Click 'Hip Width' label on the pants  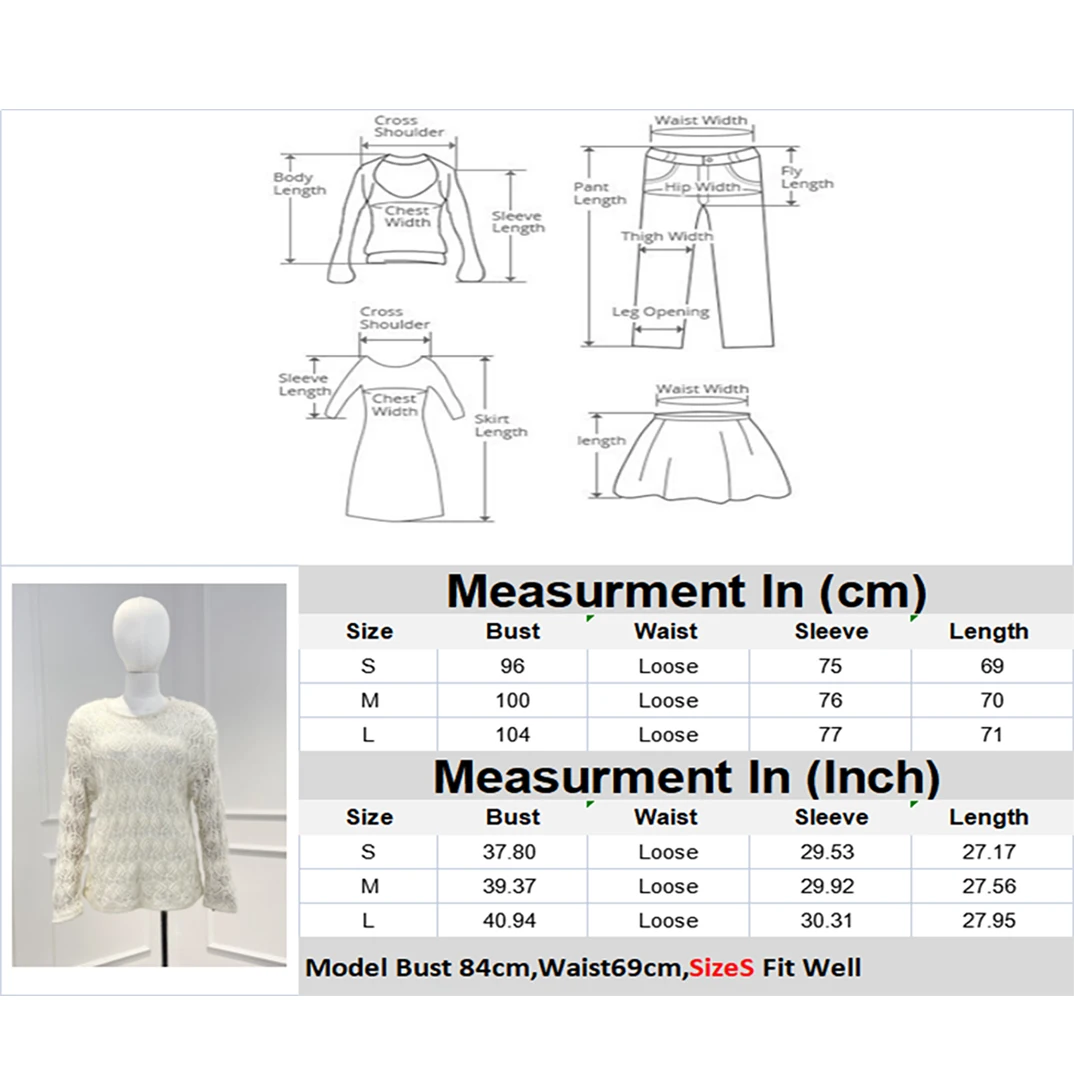702,186
